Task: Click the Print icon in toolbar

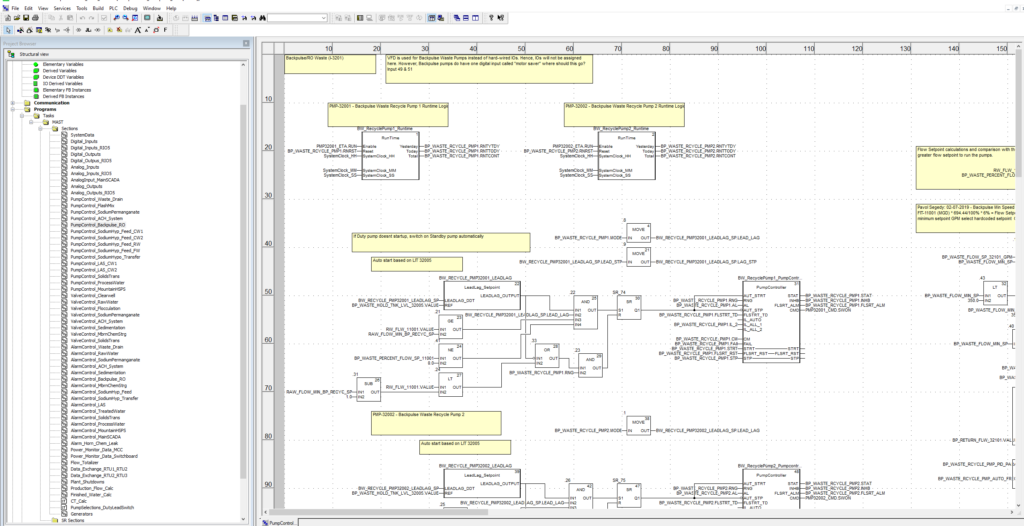Action: (35, 18)
